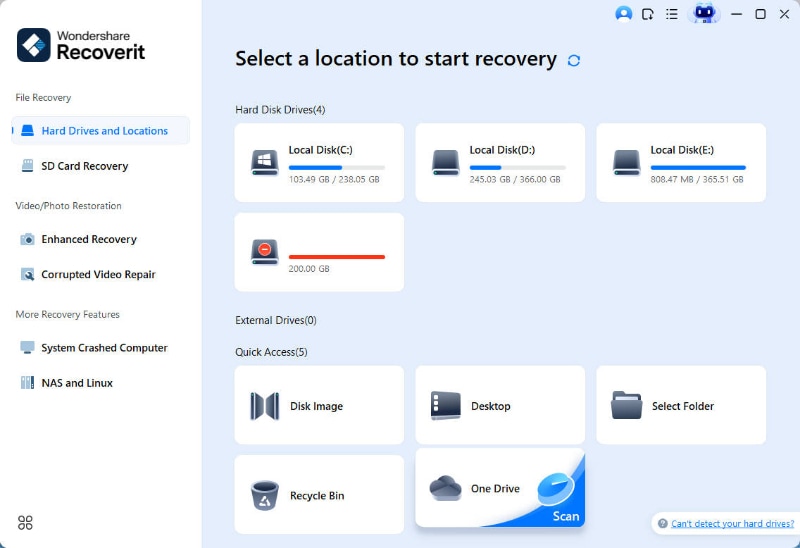Click the Local Disk(D:) usage bar

517,167
